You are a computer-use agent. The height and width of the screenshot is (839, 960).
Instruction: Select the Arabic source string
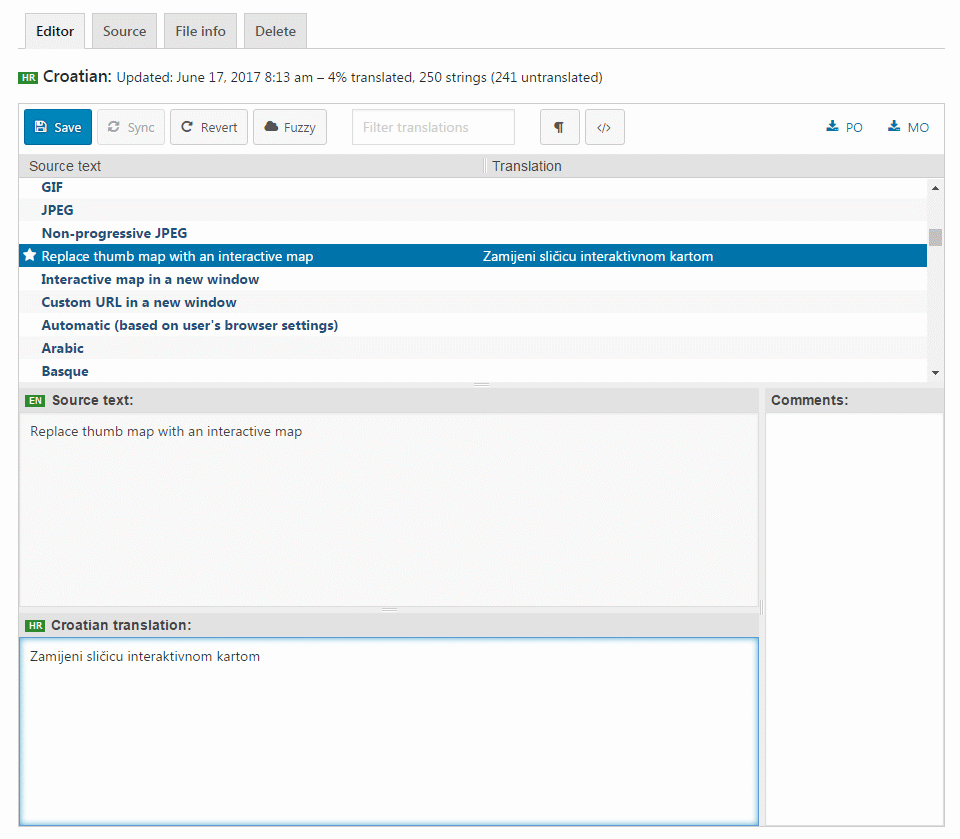(62, 348)
